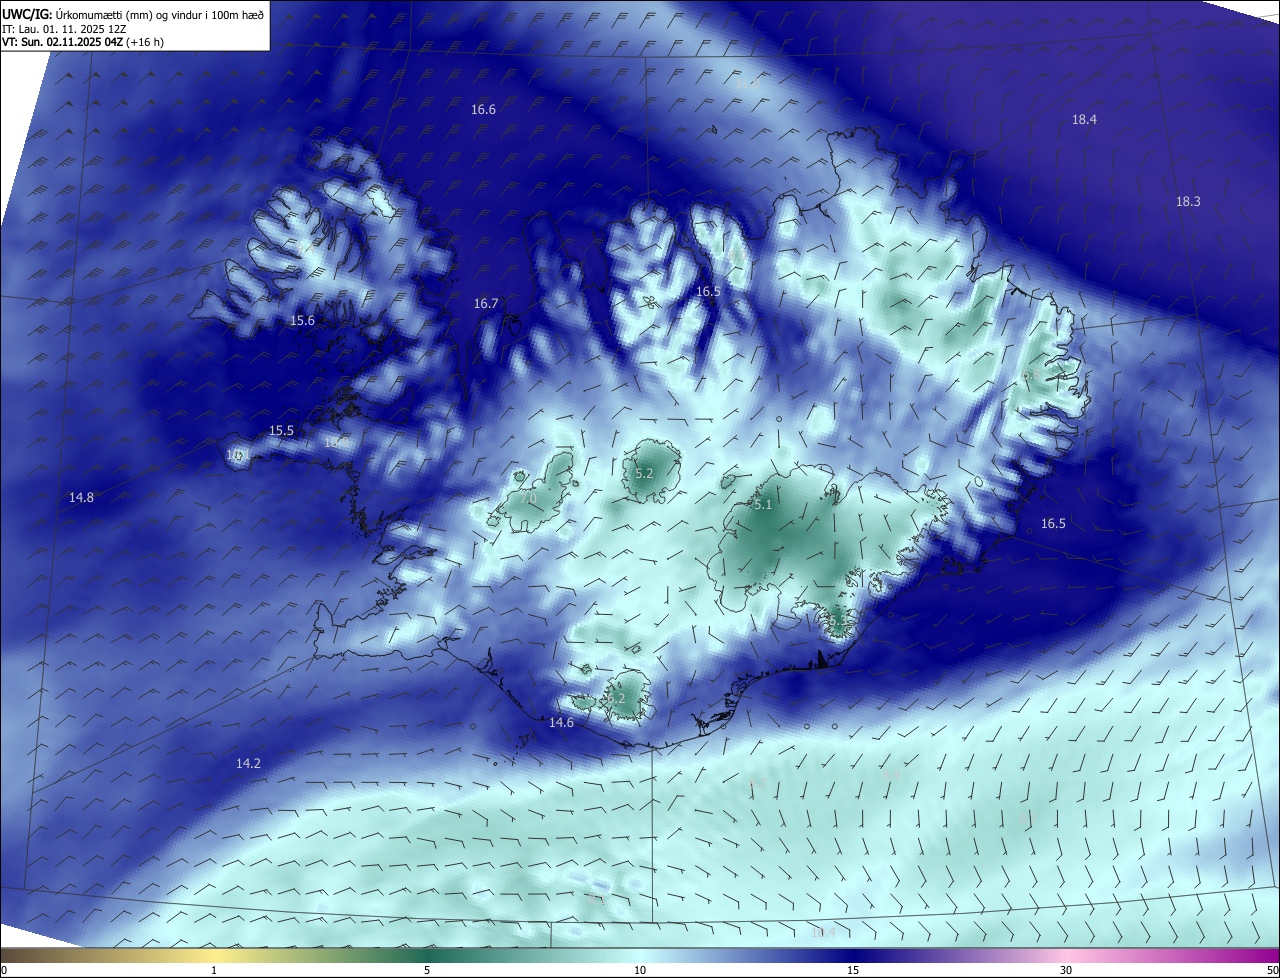Click the 14.2 value label on the map
Viewport: 1280px width, 978px height.
pos(248,763)
